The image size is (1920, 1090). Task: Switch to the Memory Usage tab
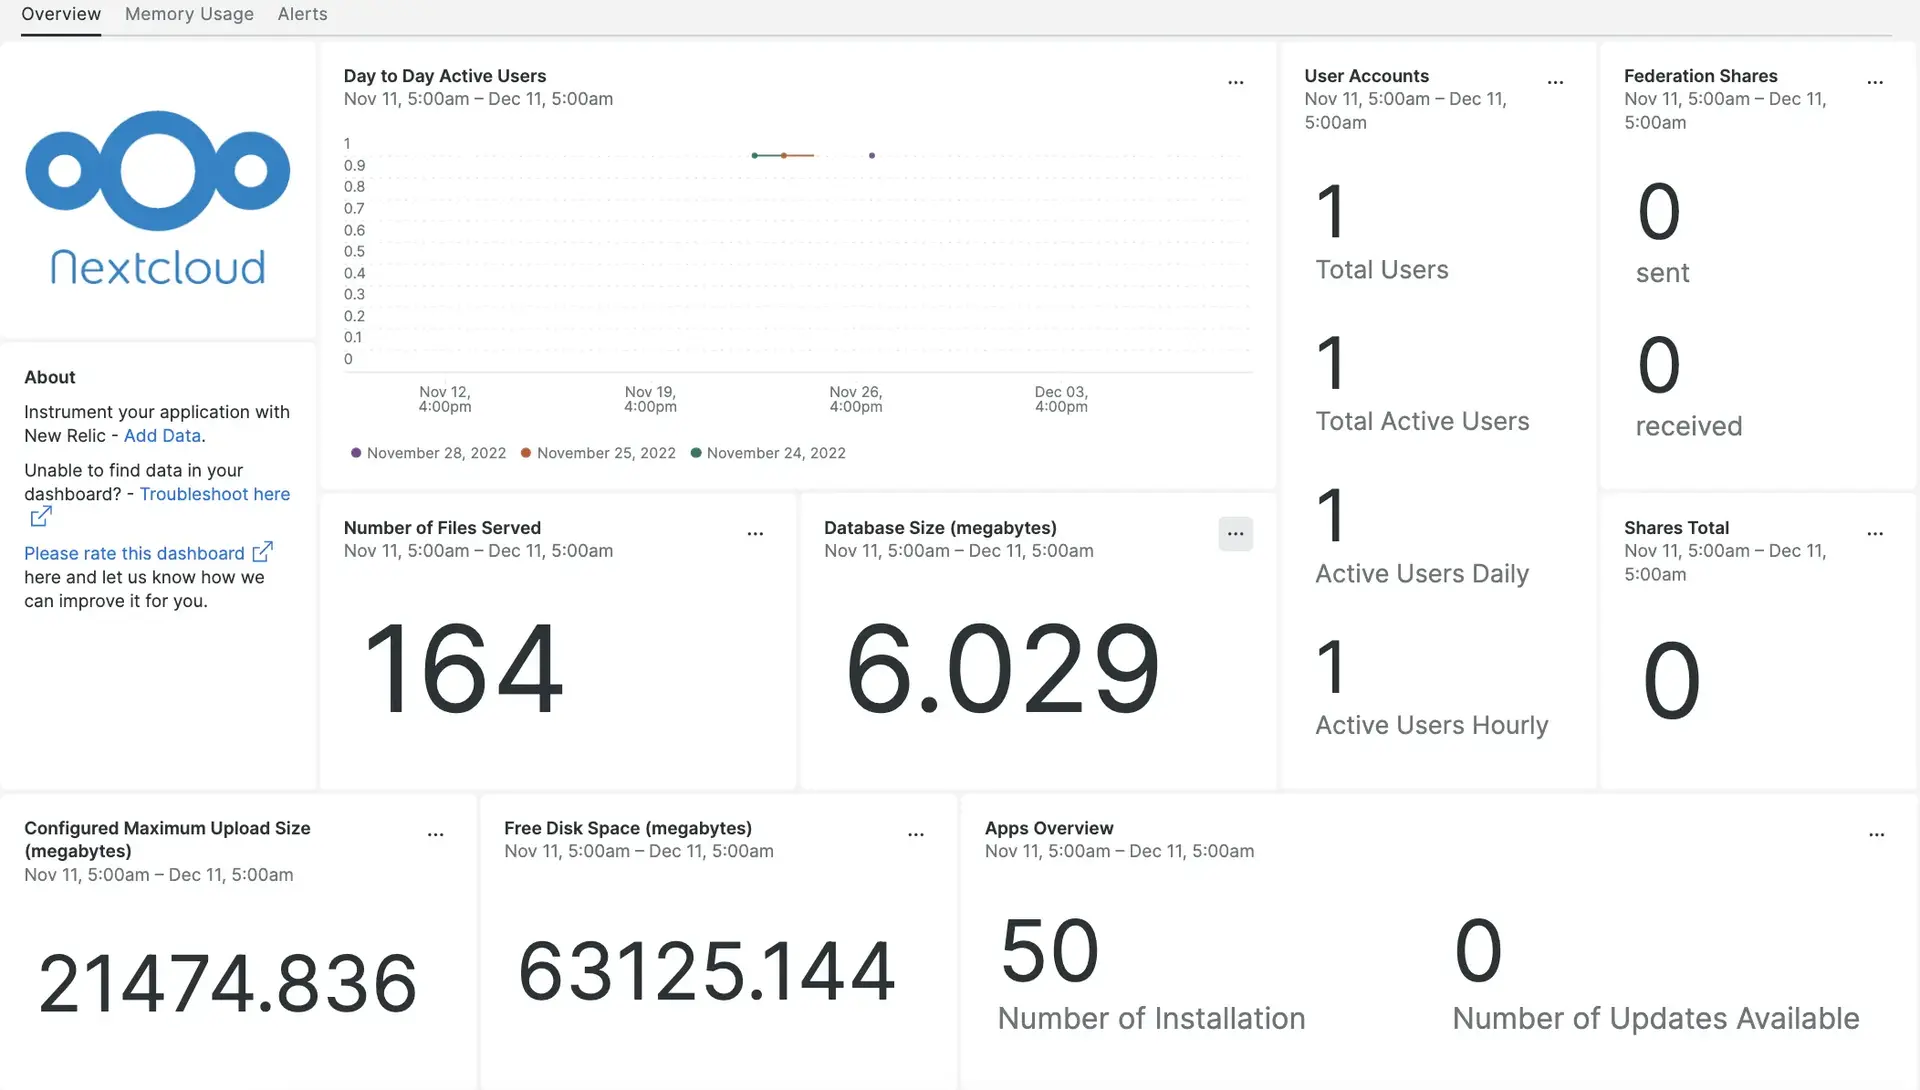[189, 14]
